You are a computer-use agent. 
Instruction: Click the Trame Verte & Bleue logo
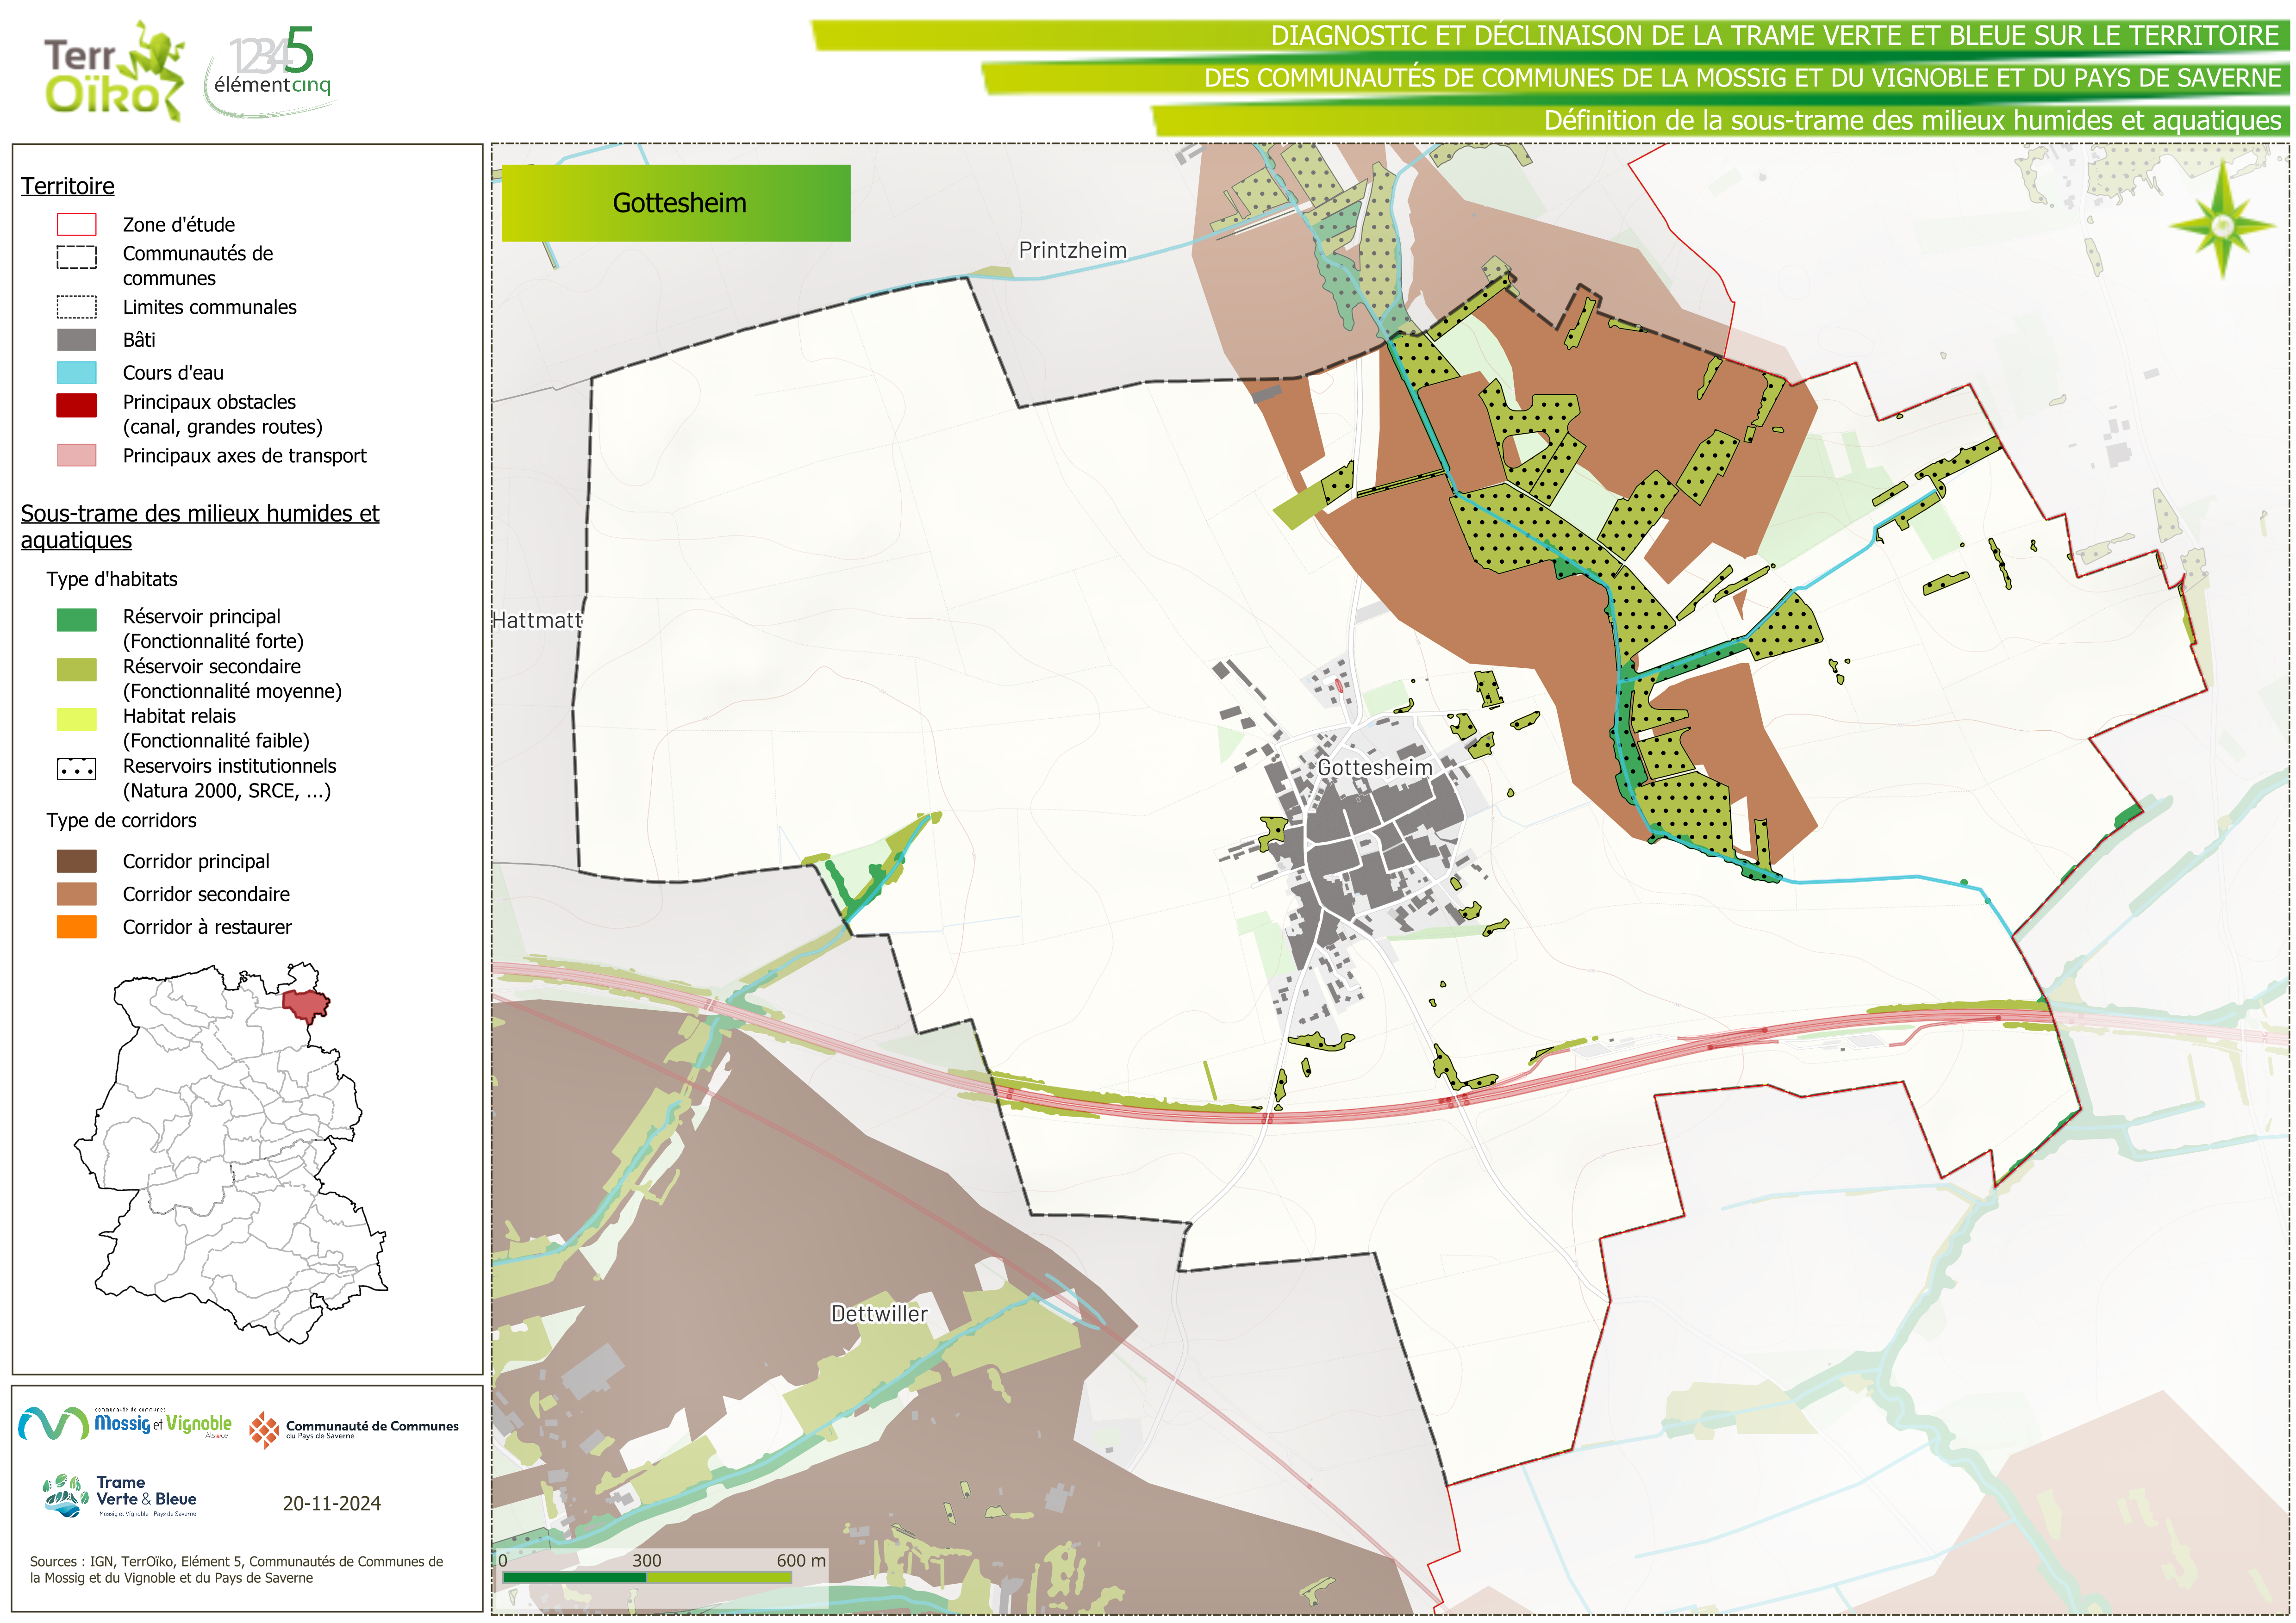click(x=121, y=1495)
